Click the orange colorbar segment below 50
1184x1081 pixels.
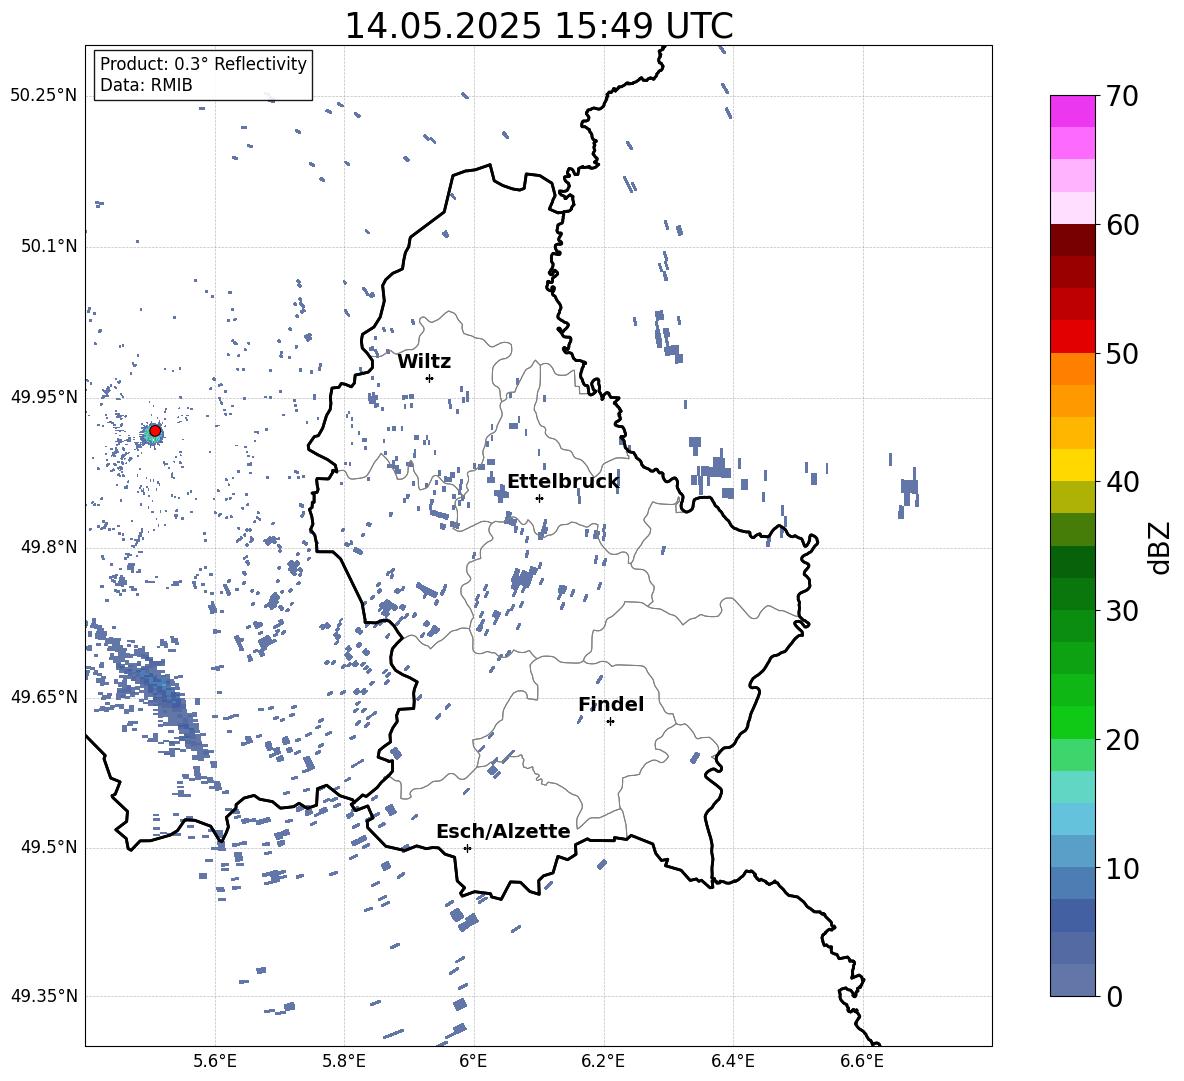[x=1072, y=369]
